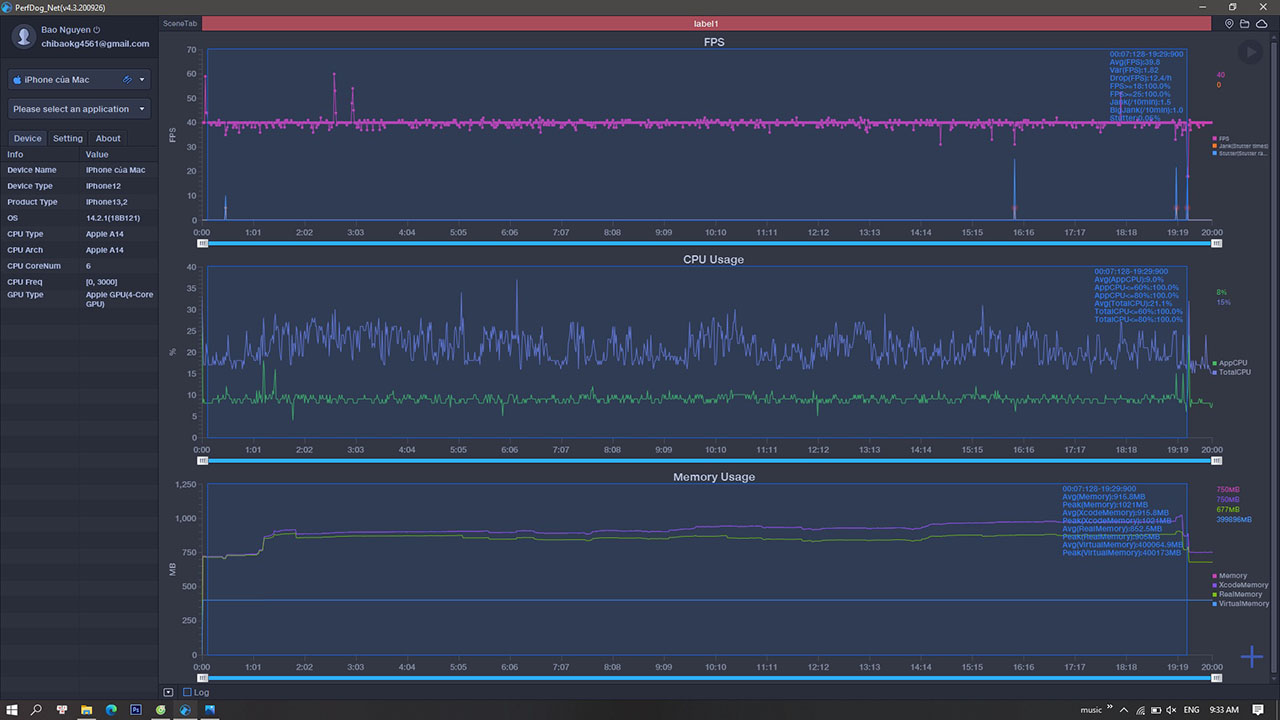The width and height of the screenshot is (1280, 720).
Task: Toggle the AppCPU legend series
Action: tap(1229, 363)
